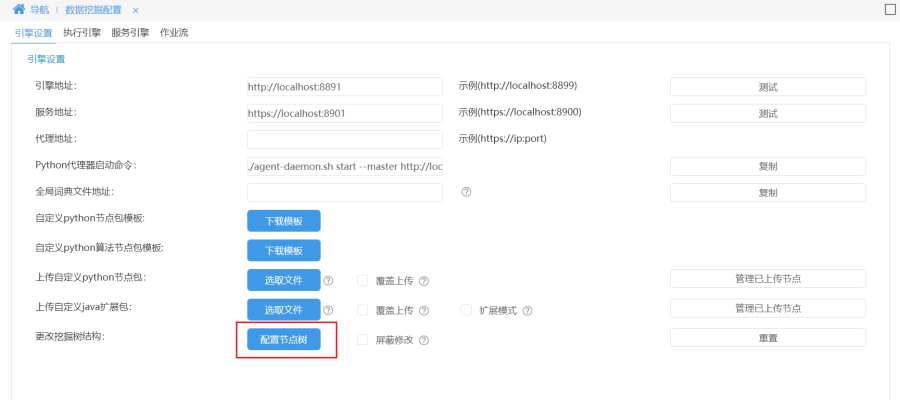Viewport: 900px width, 400px height.
Task: Open help icon next to java扩展包 选取文件
Action: click(328, 310)
